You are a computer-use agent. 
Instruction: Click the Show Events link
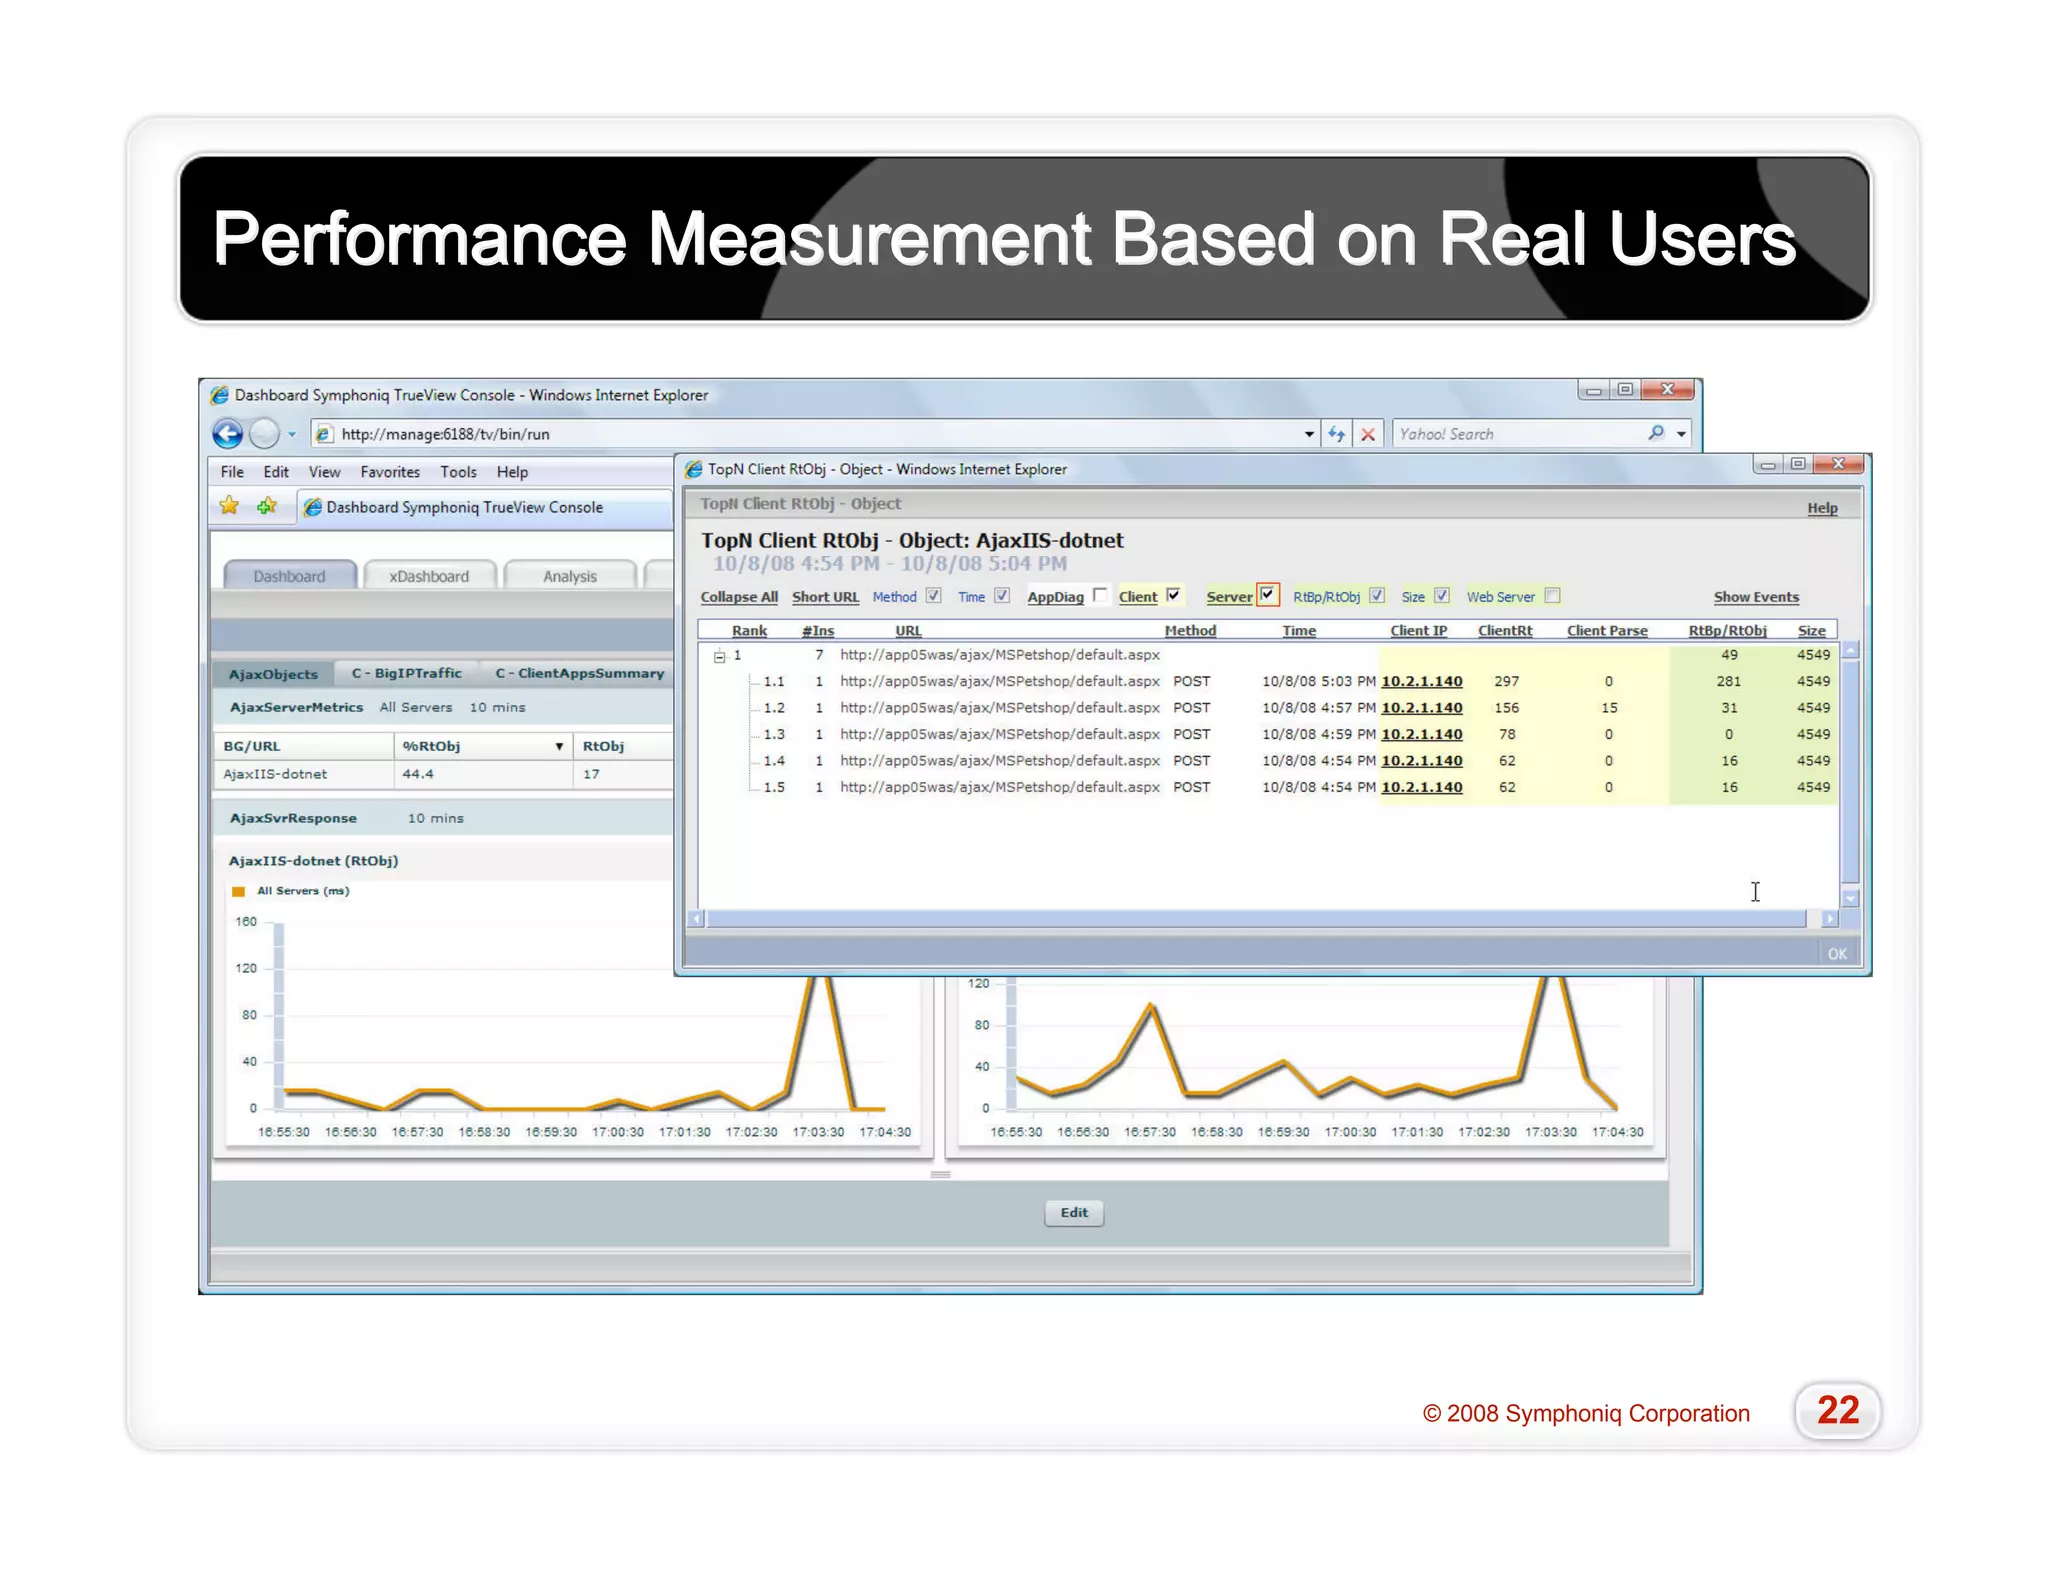1755,597
